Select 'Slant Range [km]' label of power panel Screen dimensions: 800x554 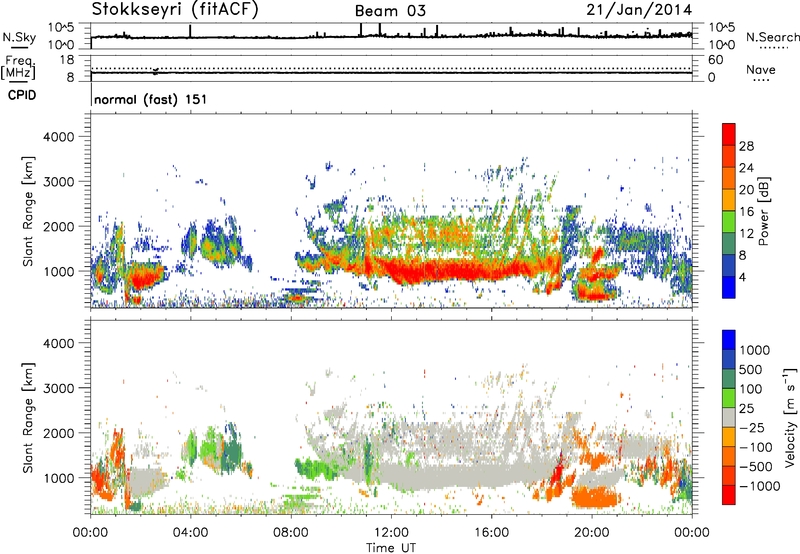click(x=28, y=211)
